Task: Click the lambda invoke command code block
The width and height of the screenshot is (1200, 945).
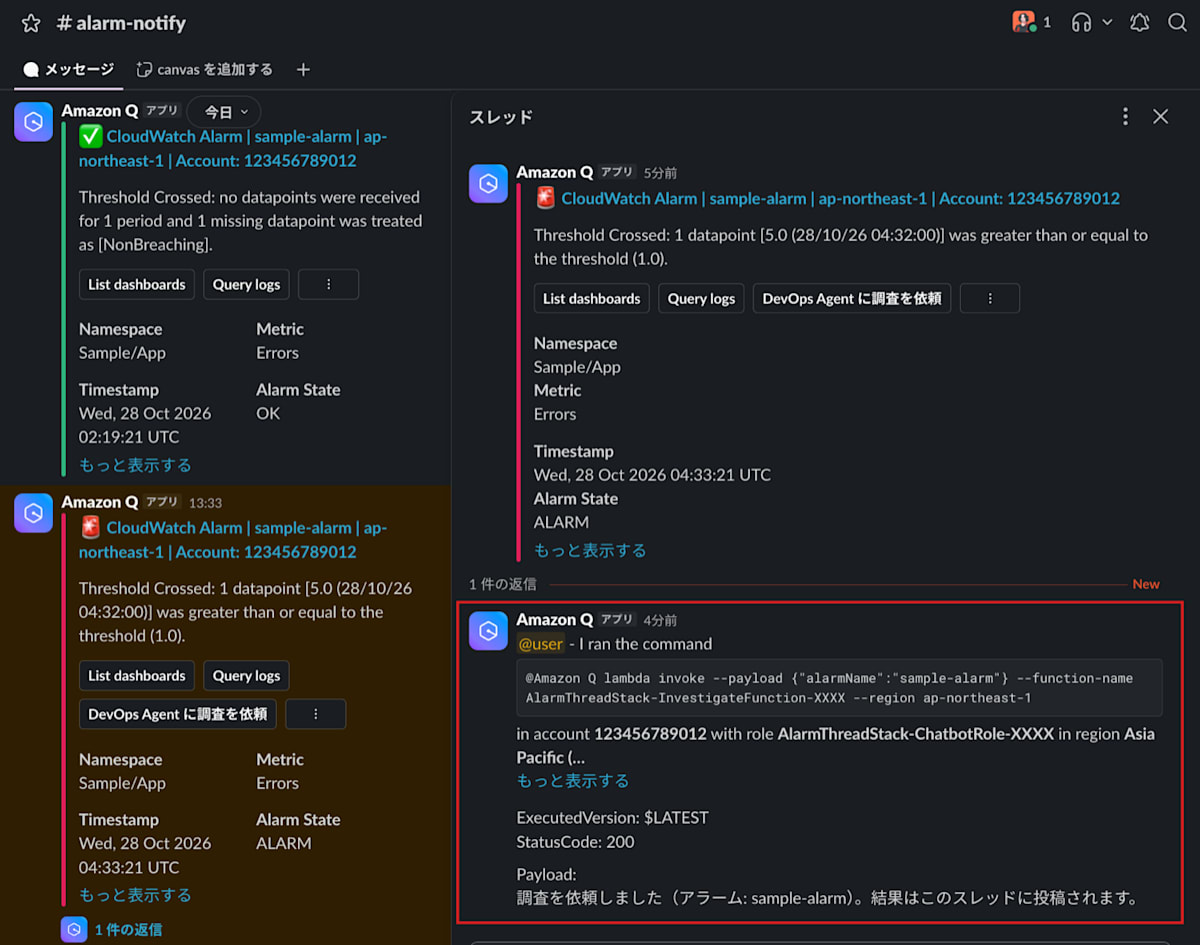Action: coord(839,688)
